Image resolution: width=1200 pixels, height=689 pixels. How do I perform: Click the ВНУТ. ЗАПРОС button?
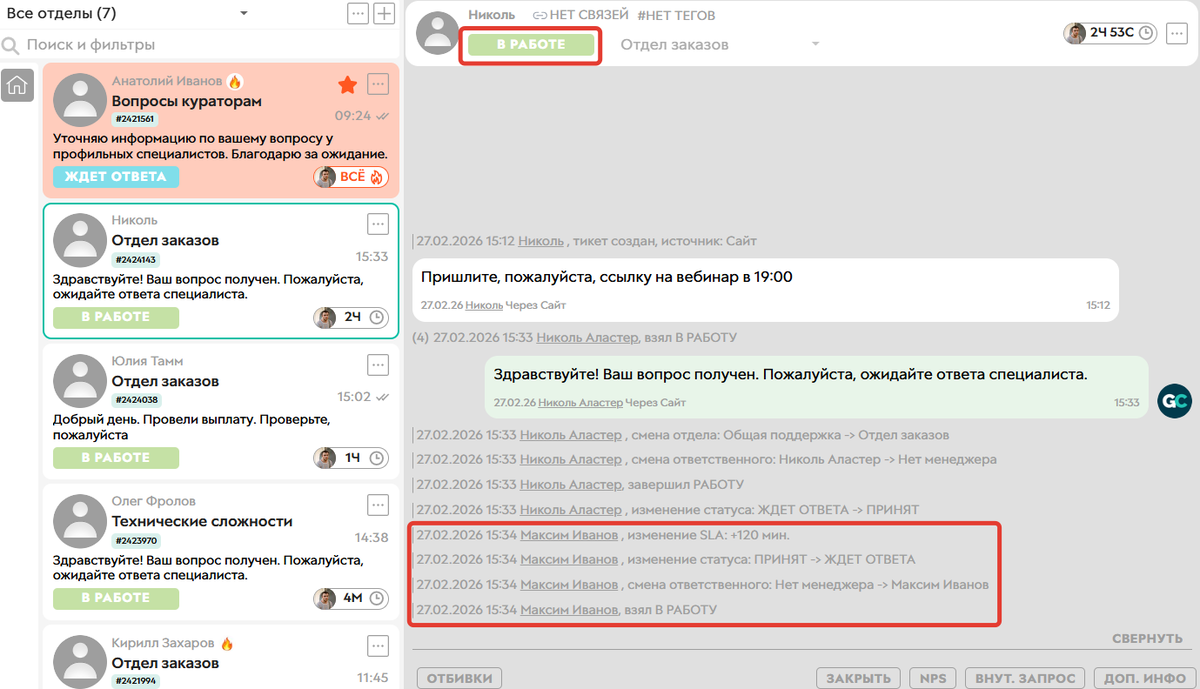(x=1025, y=678)
